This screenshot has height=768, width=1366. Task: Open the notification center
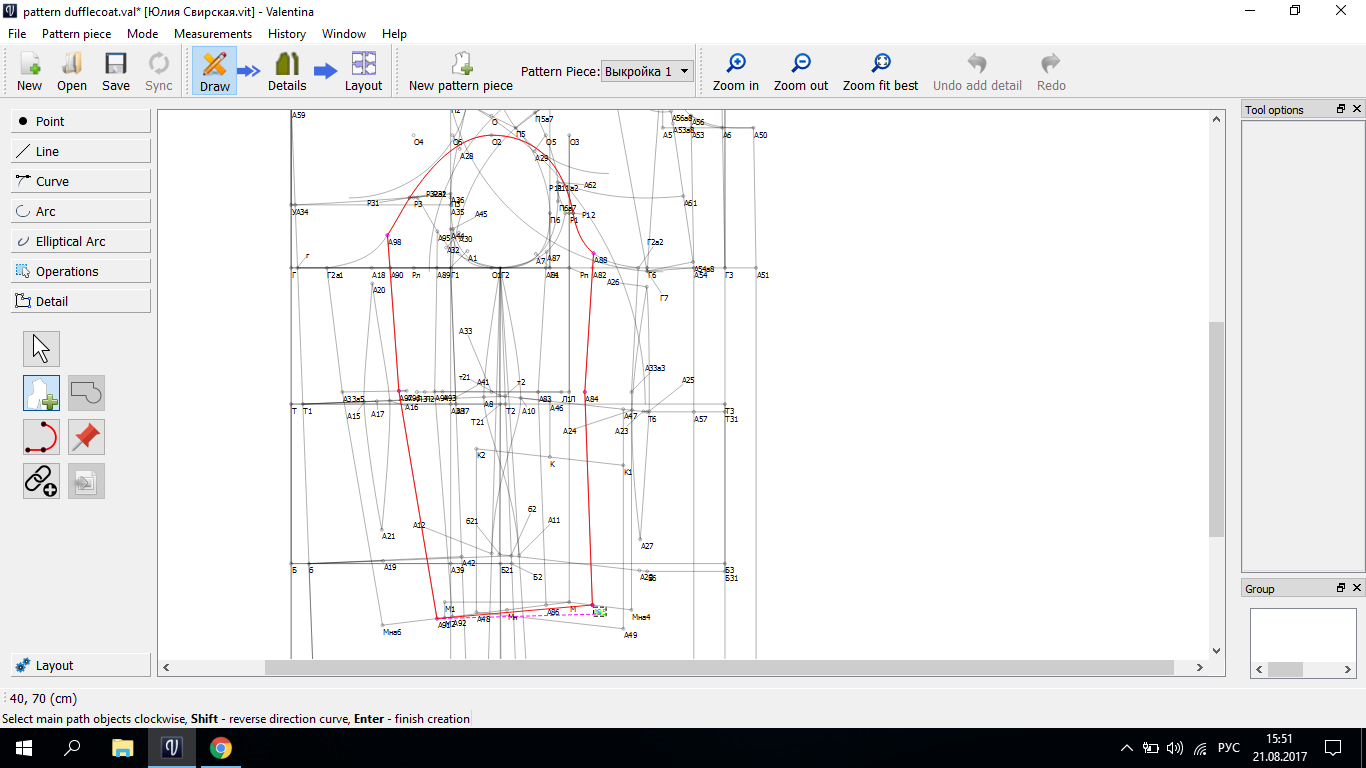(1333, 748)
